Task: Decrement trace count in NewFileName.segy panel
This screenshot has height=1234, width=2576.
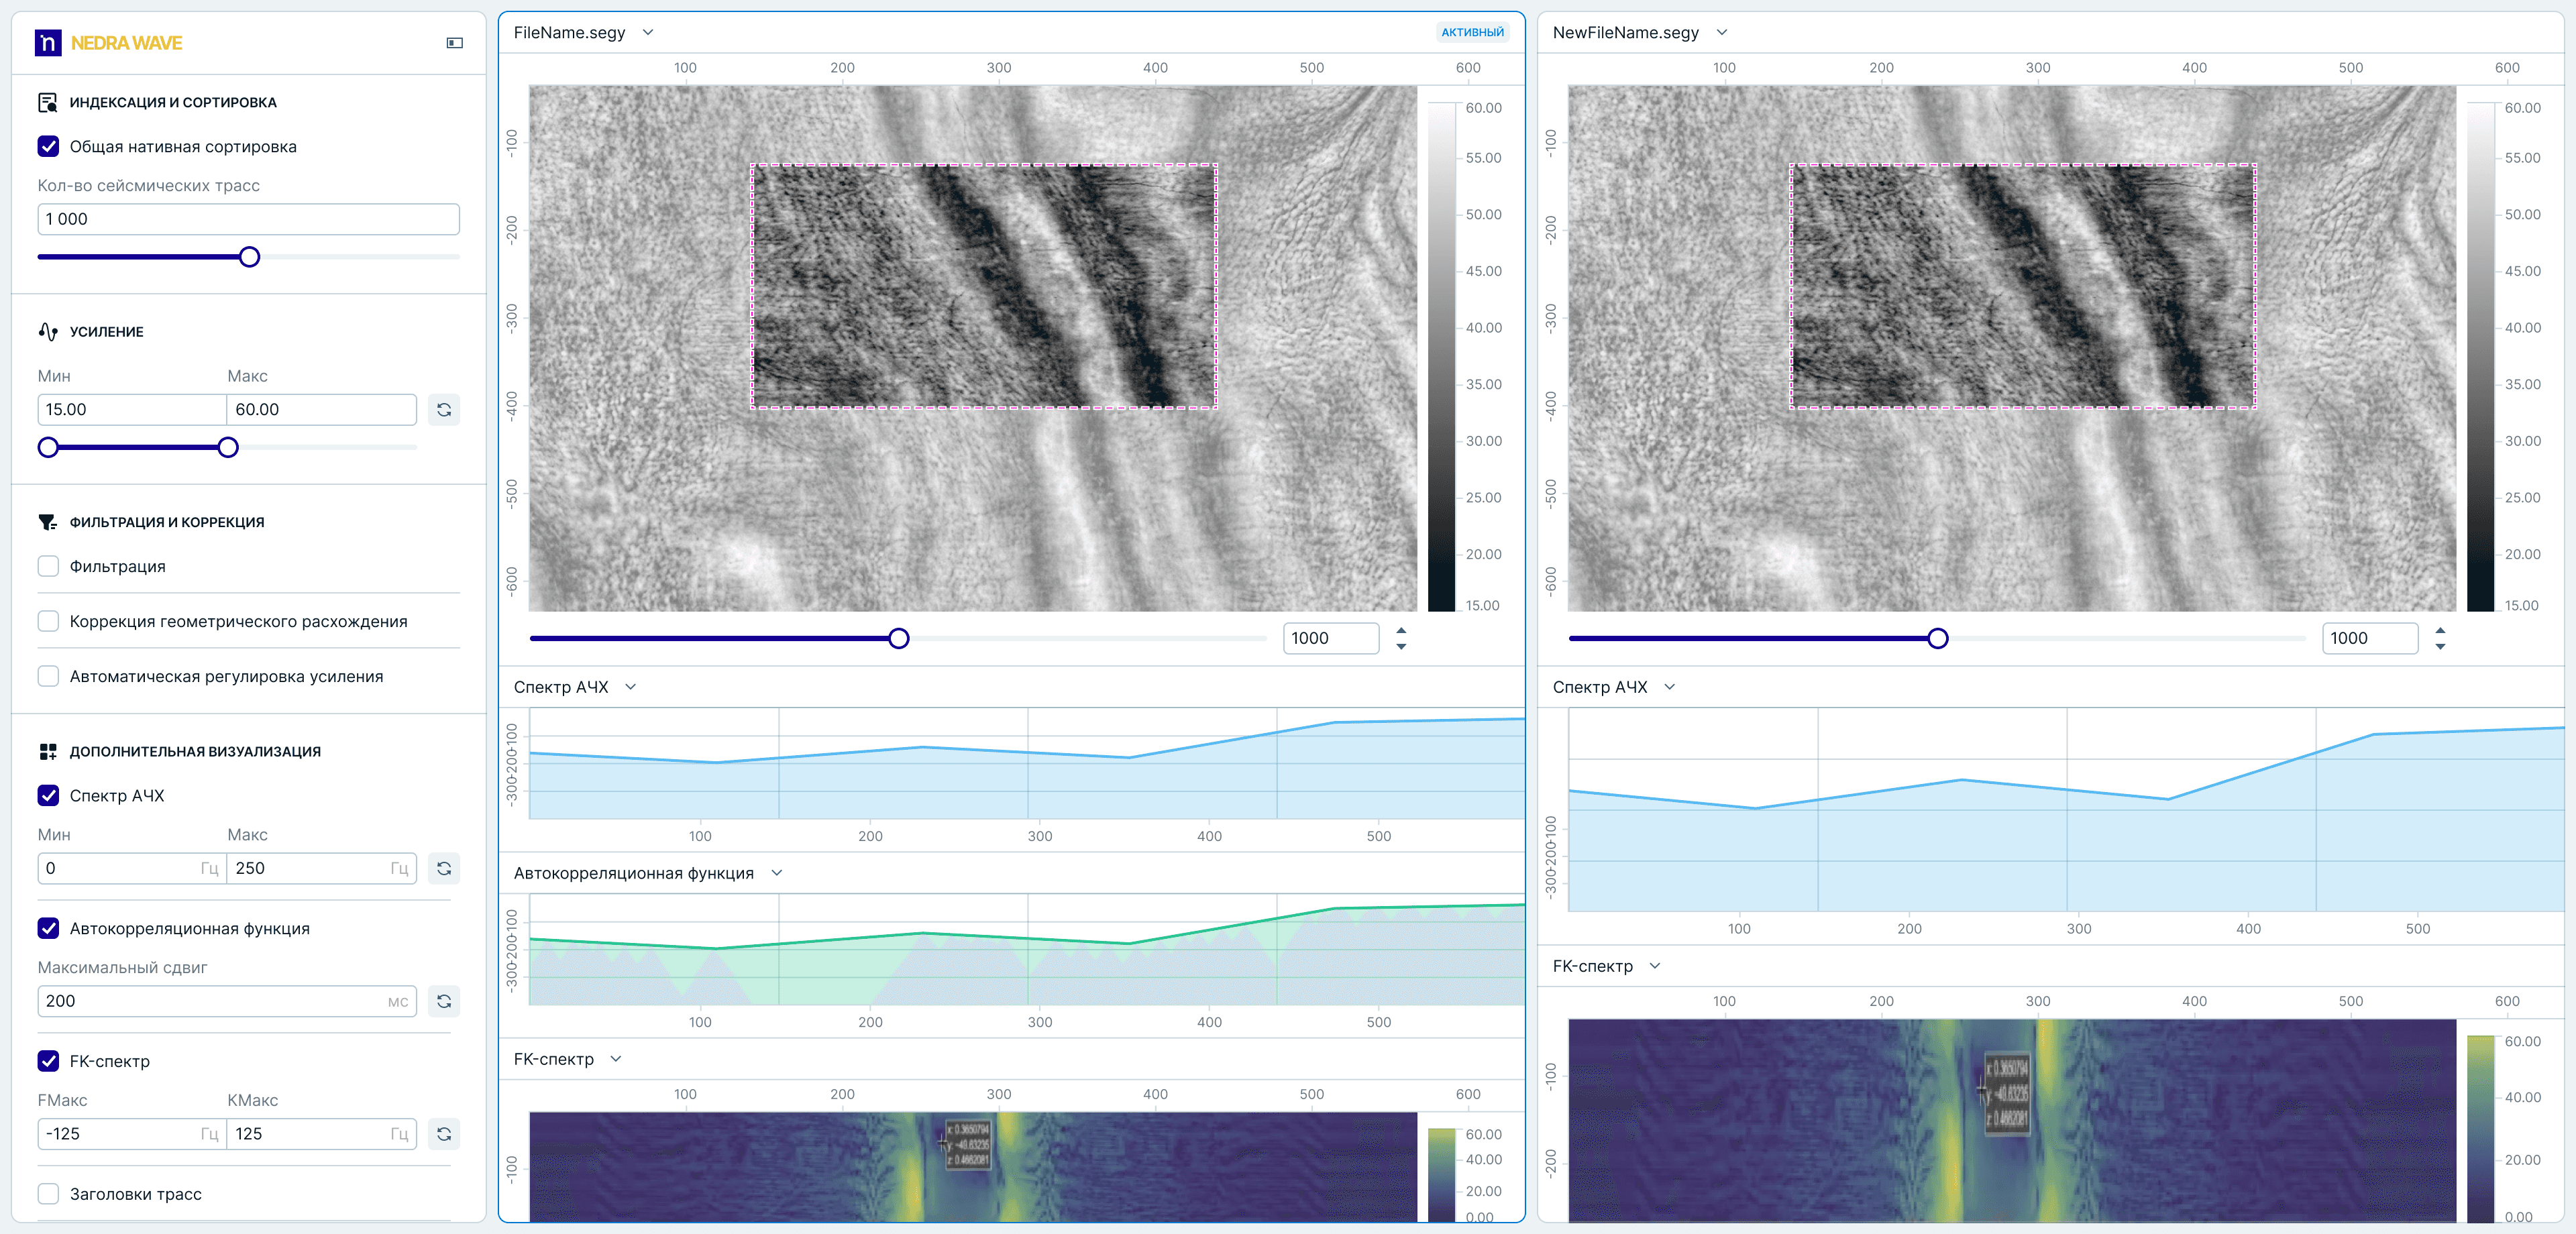Action: coord(2440,647)
